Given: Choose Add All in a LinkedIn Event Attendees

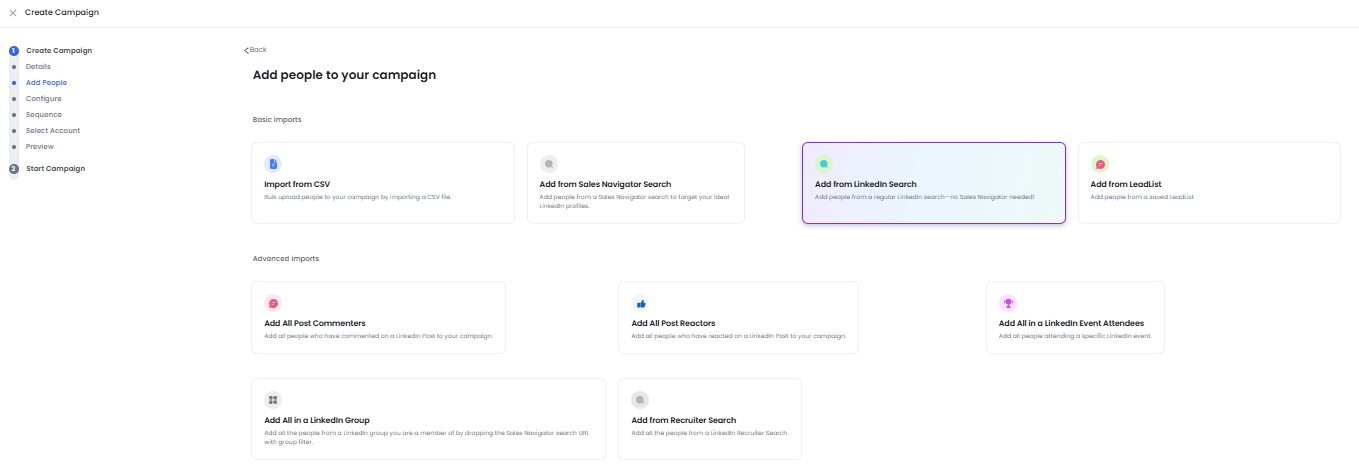Looking at the screenshot, I should coord(1075,317).
